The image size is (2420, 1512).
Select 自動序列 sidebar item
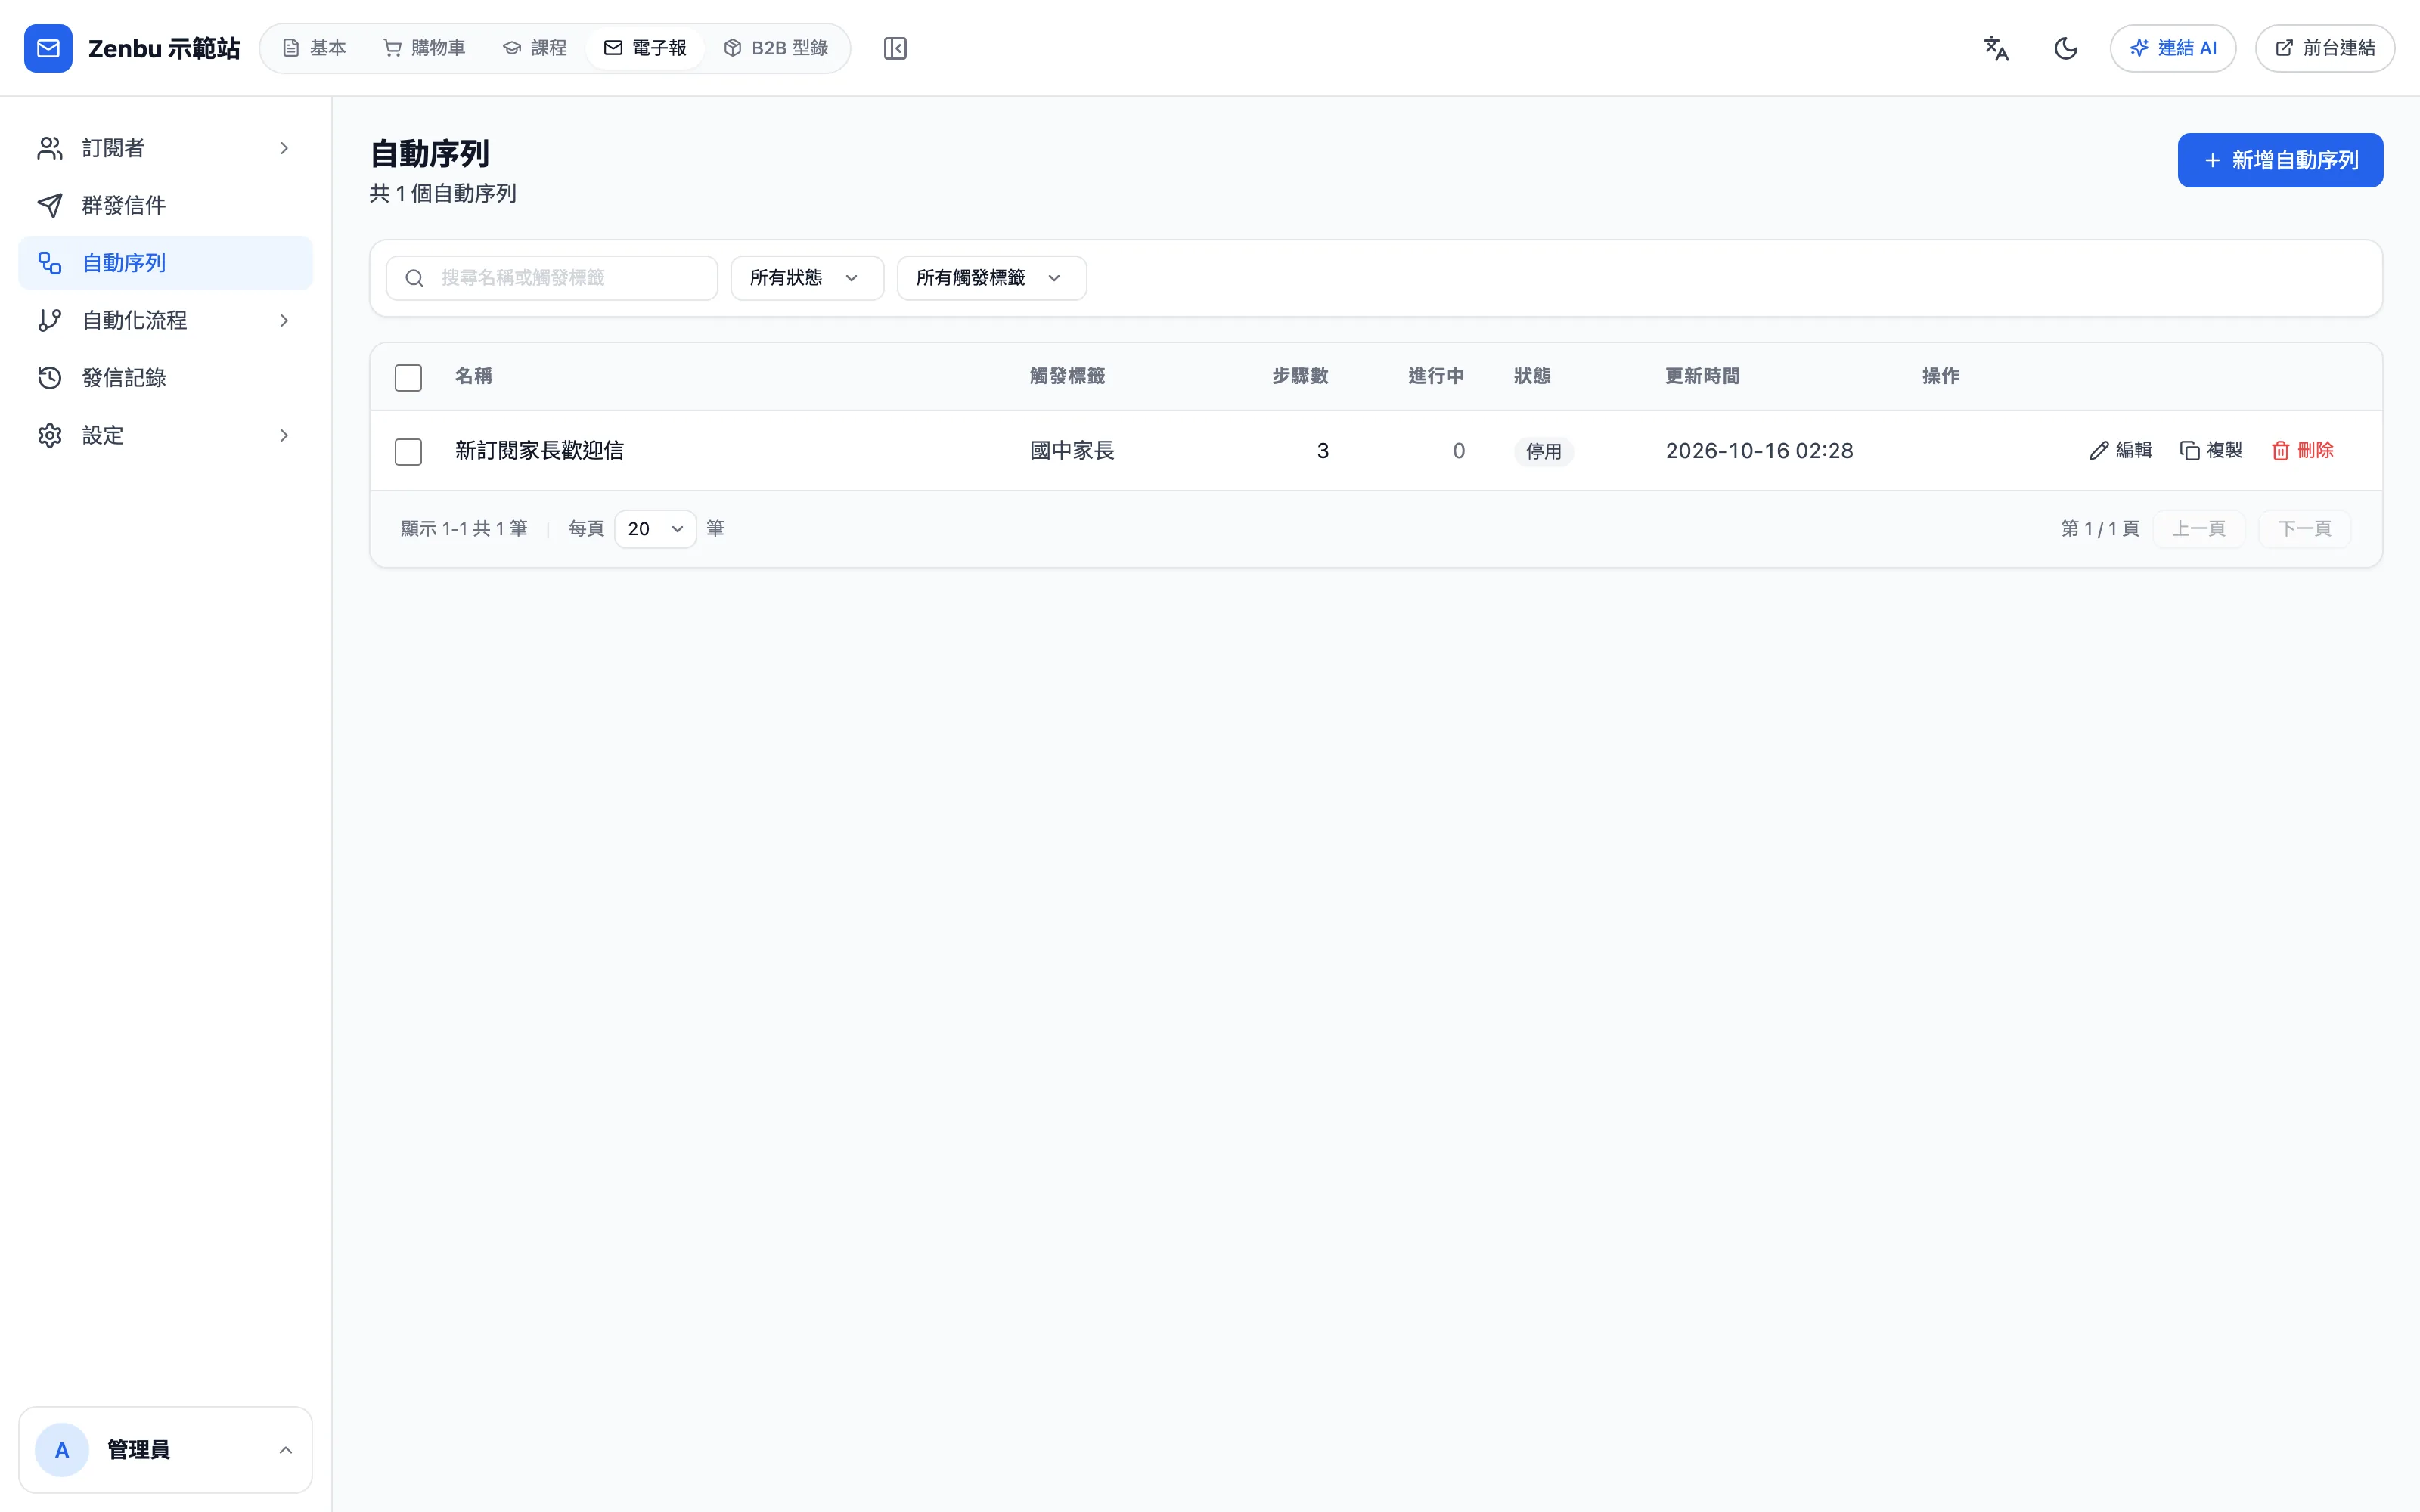(x=165, y=263)
